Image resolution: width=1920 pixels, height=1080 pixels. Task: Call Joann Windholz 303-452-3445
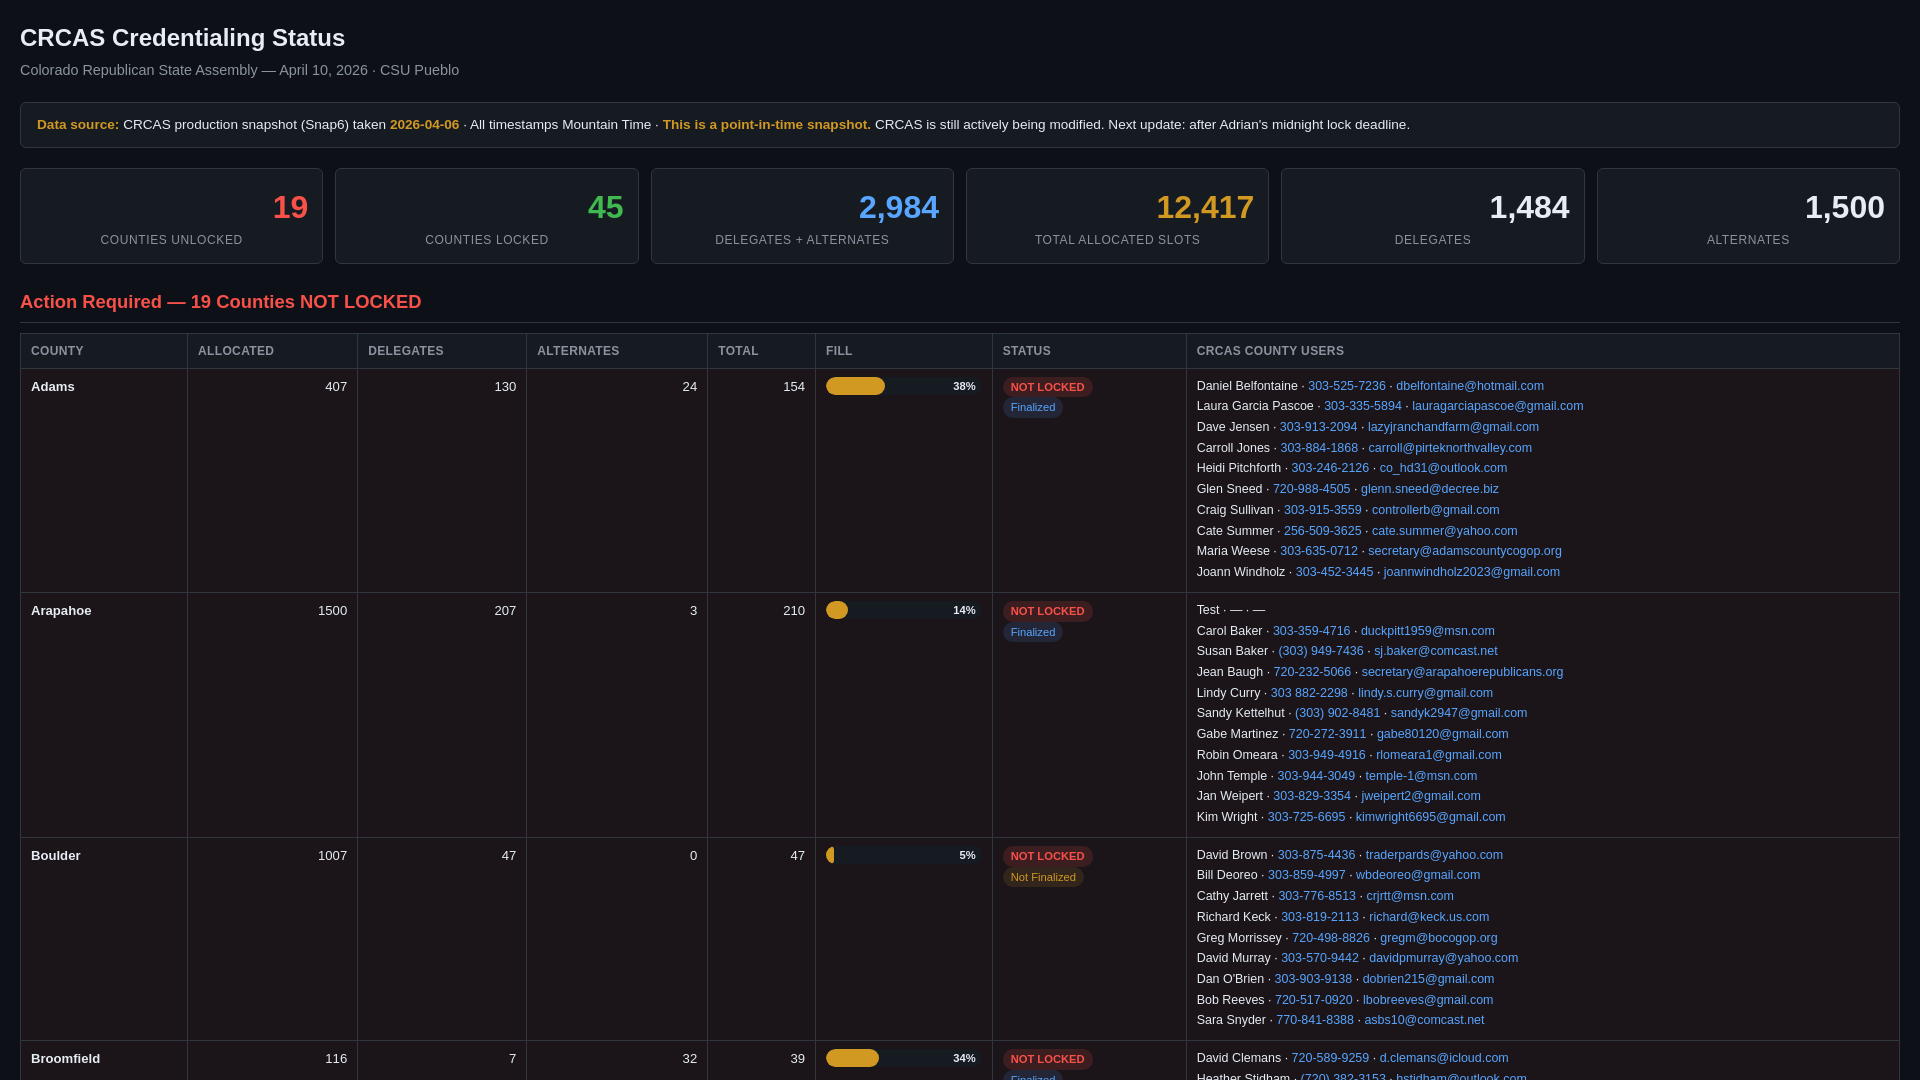coord(1334,572)
